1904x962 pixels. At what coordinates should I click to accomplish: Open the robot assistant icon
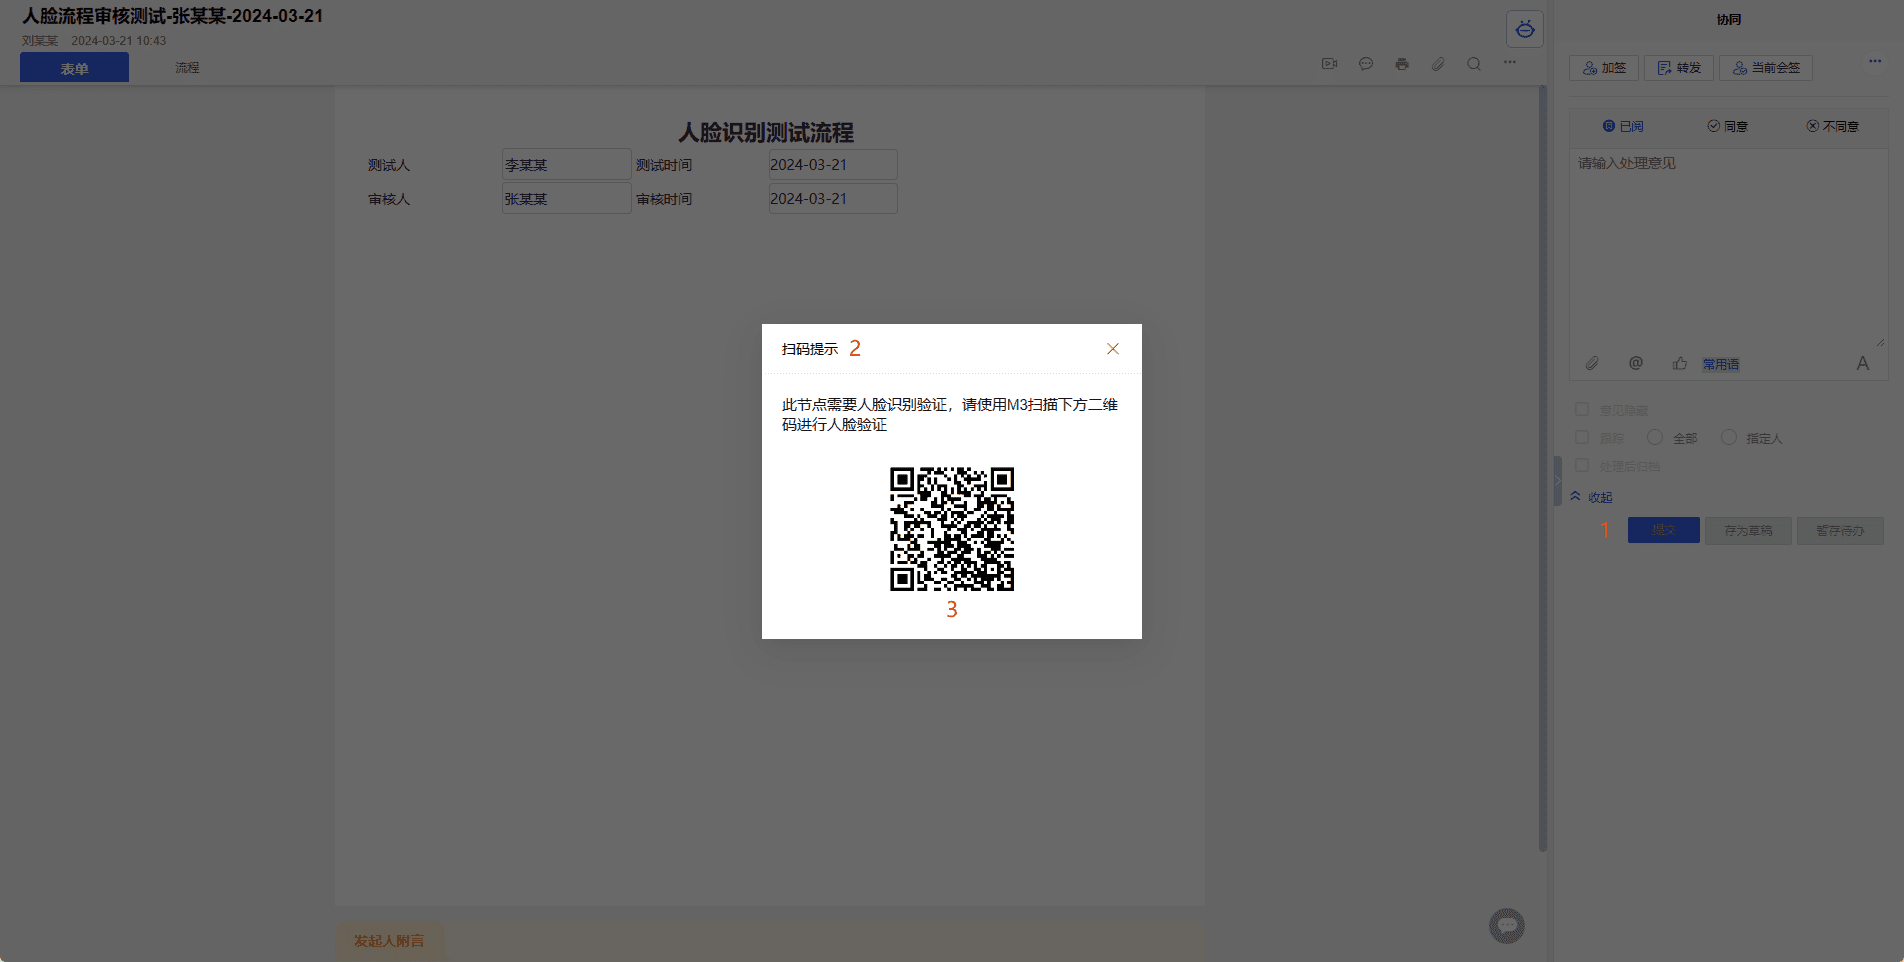coord(1525,29)
